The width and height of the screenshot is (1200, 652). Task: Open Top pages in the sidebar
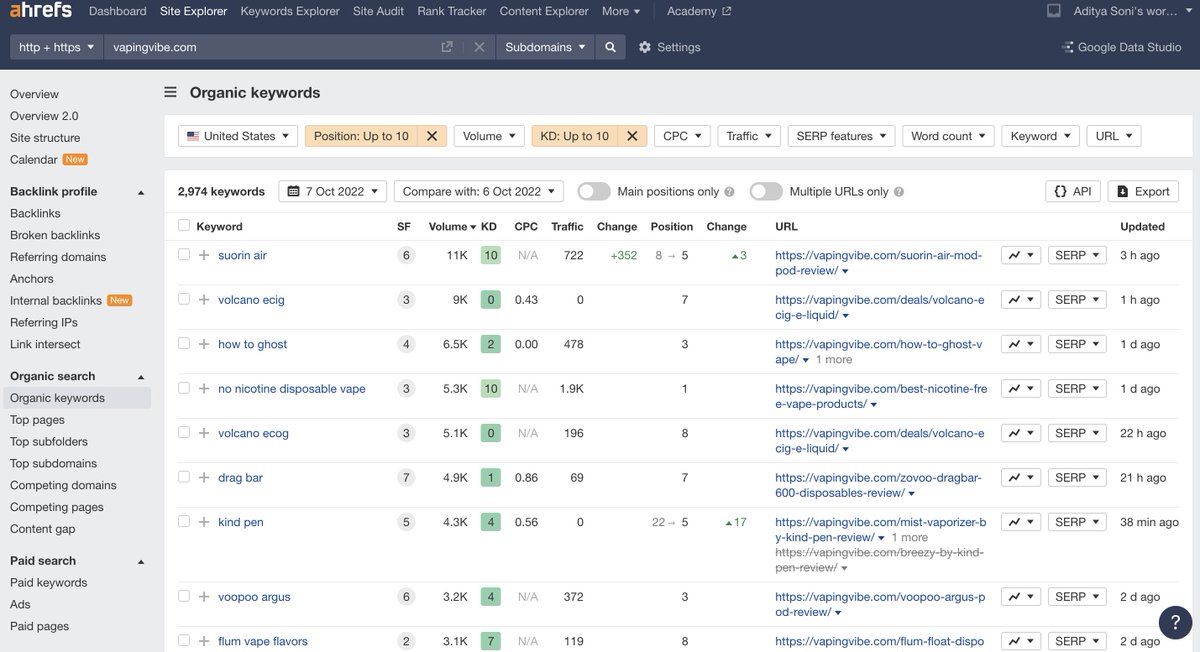point(37,420)
